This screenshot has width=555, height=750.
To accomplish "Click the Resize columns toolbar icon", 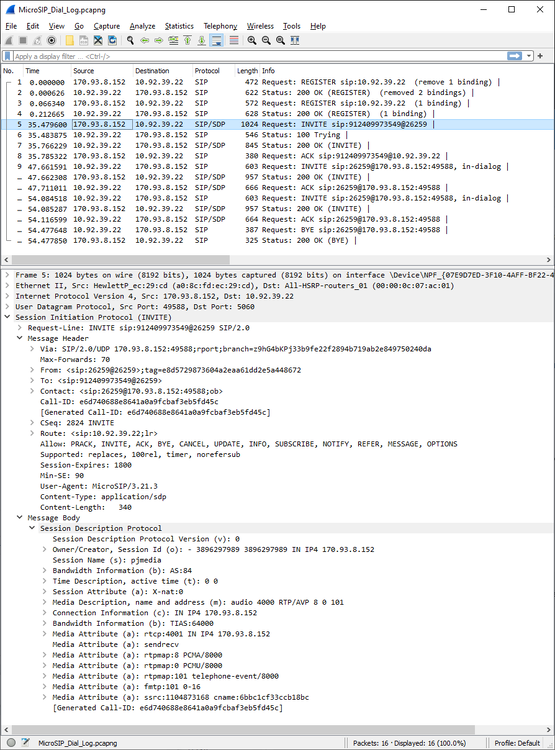I will [x=295, y=41].
